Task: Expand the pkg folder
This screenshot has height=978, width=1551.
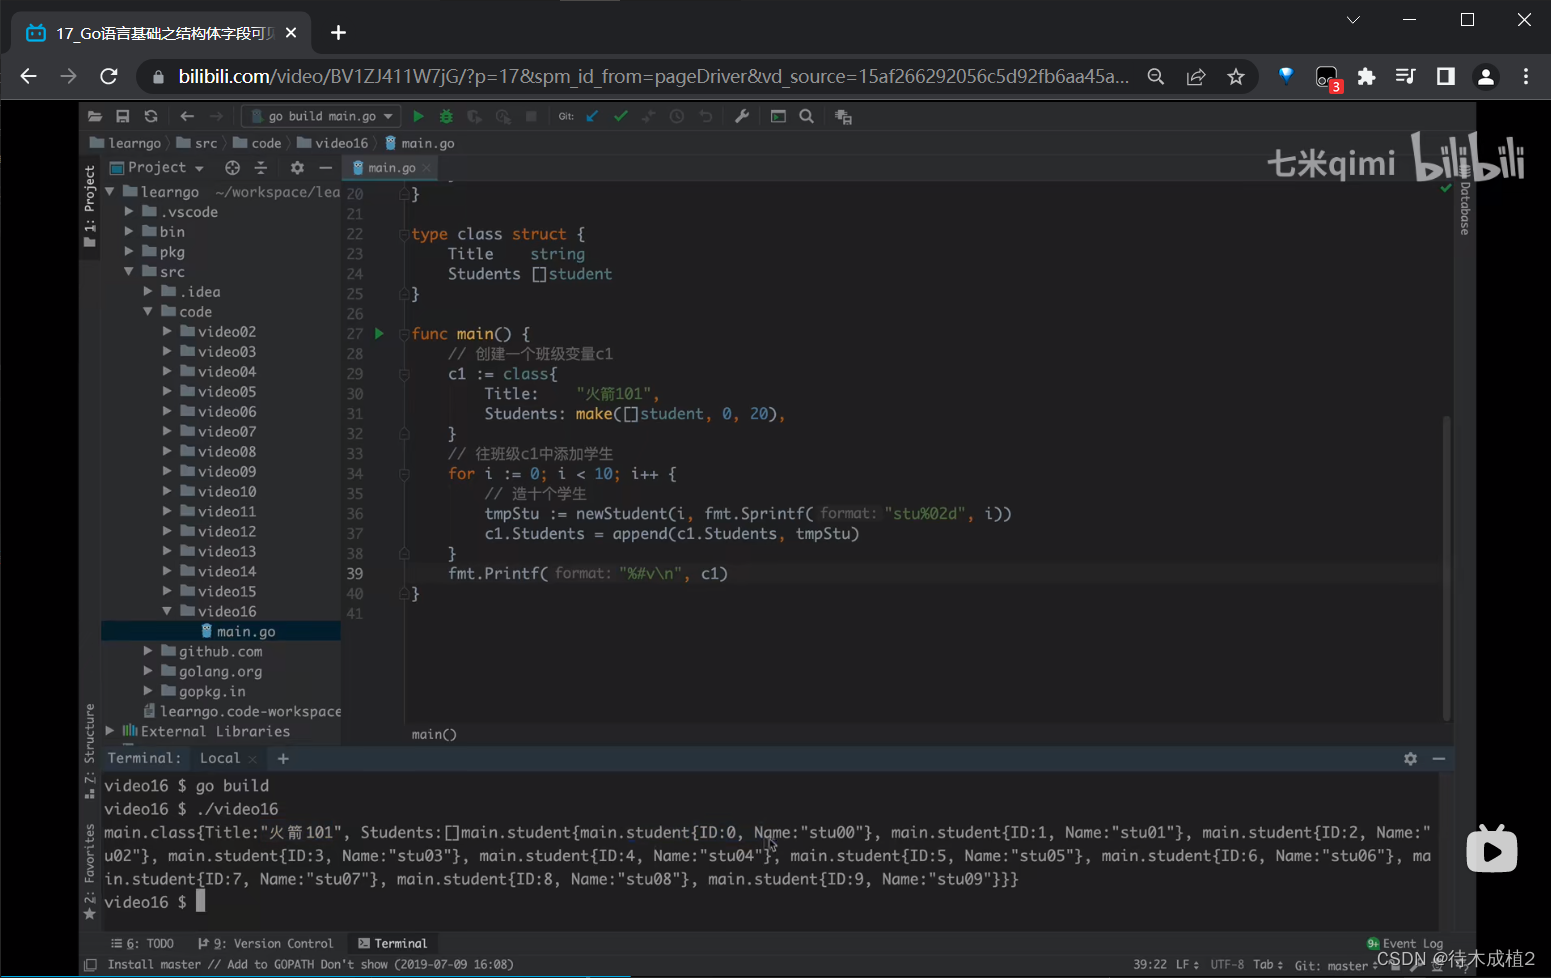Action: pyautogui.click(x=129, y=252)
